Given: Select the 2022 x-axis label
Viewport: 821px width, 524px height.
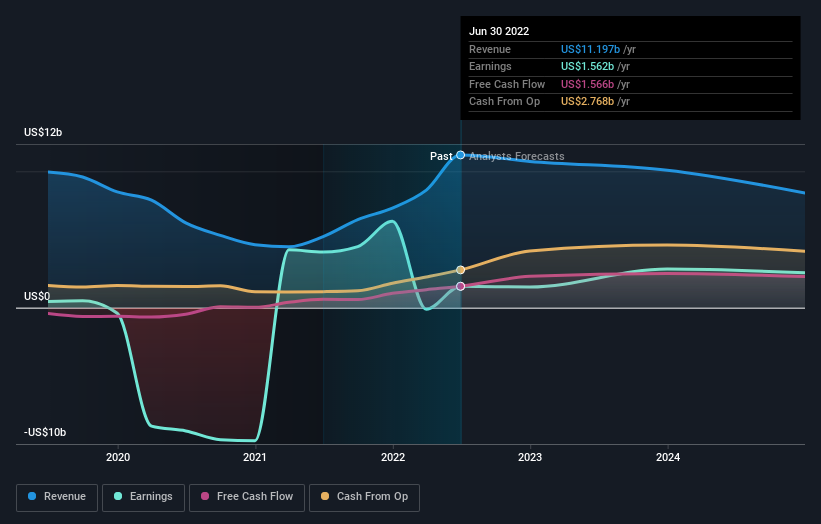Looking at the screenshot, I should coord(393,457).
